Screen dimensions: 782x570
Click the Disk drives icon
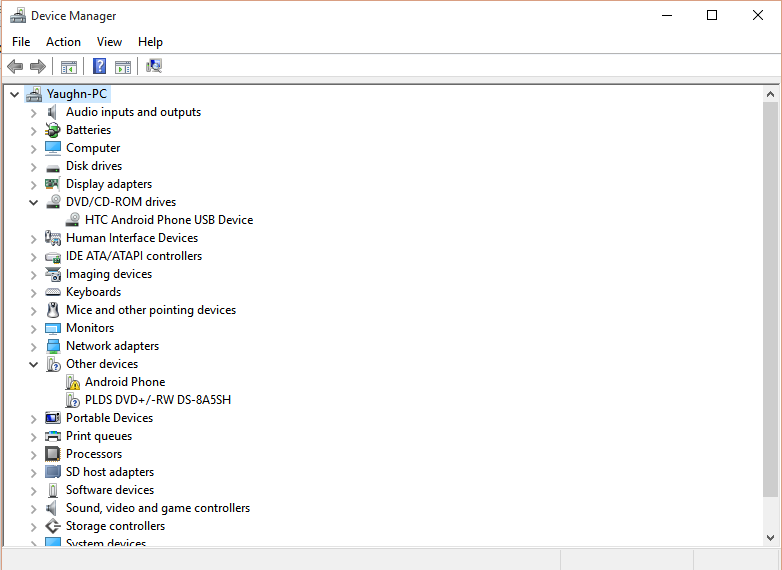tap(52, 168)
